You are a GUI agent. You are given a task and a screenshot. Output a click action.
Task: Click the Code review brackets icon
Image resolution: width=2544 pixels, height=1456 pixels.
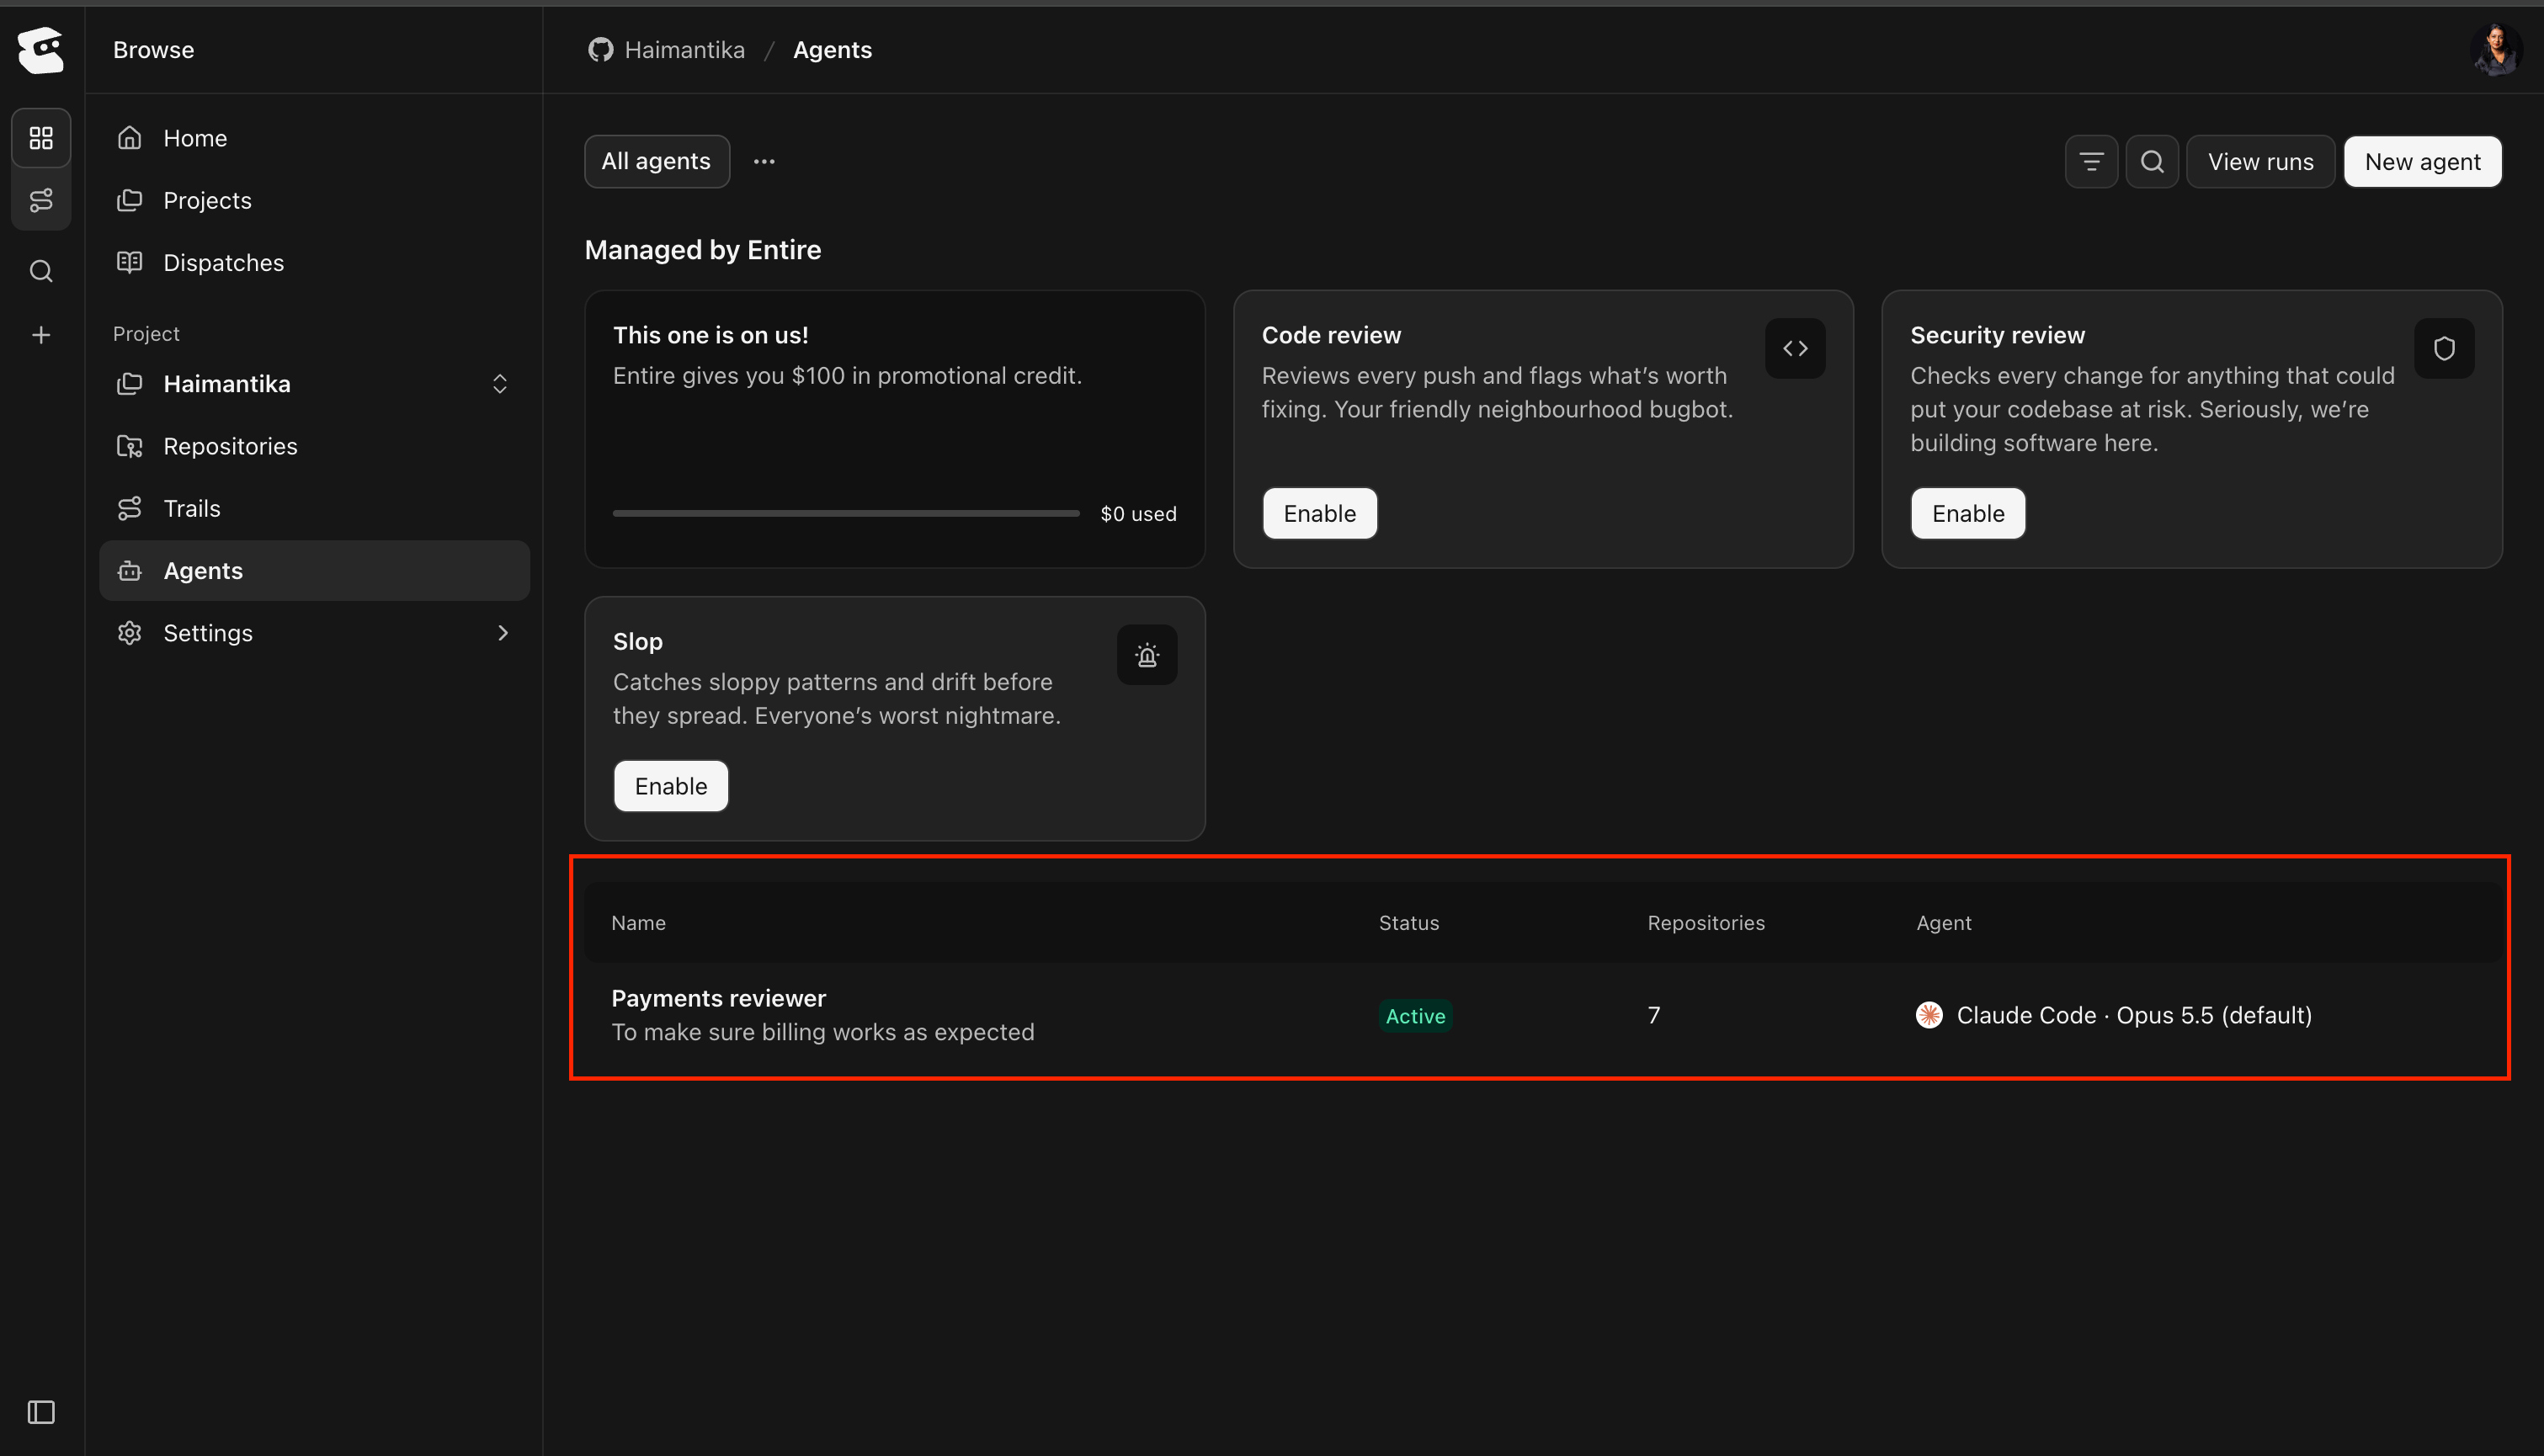tap(1795, 349)
